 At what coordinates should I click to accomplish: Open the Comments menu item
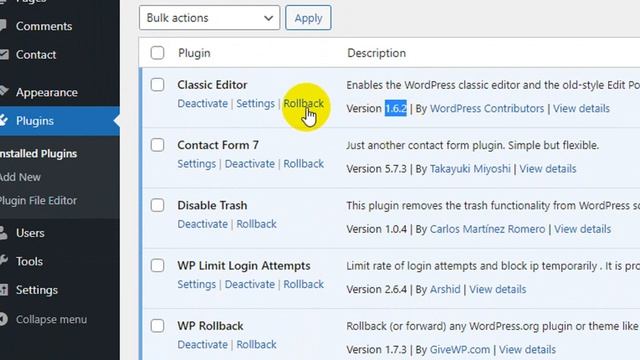[x=44, y=26]
